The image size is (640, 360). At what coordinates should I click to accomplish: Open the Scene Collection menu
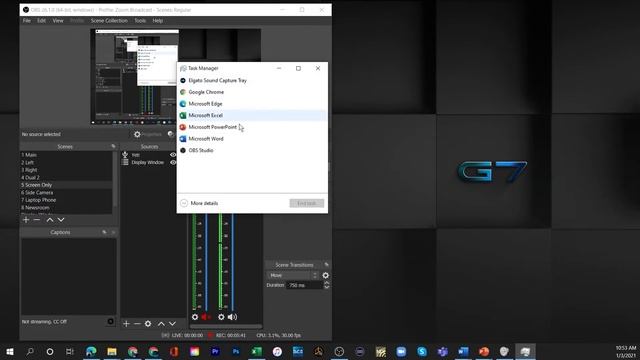pyautogui.click(x=109, y=20)
